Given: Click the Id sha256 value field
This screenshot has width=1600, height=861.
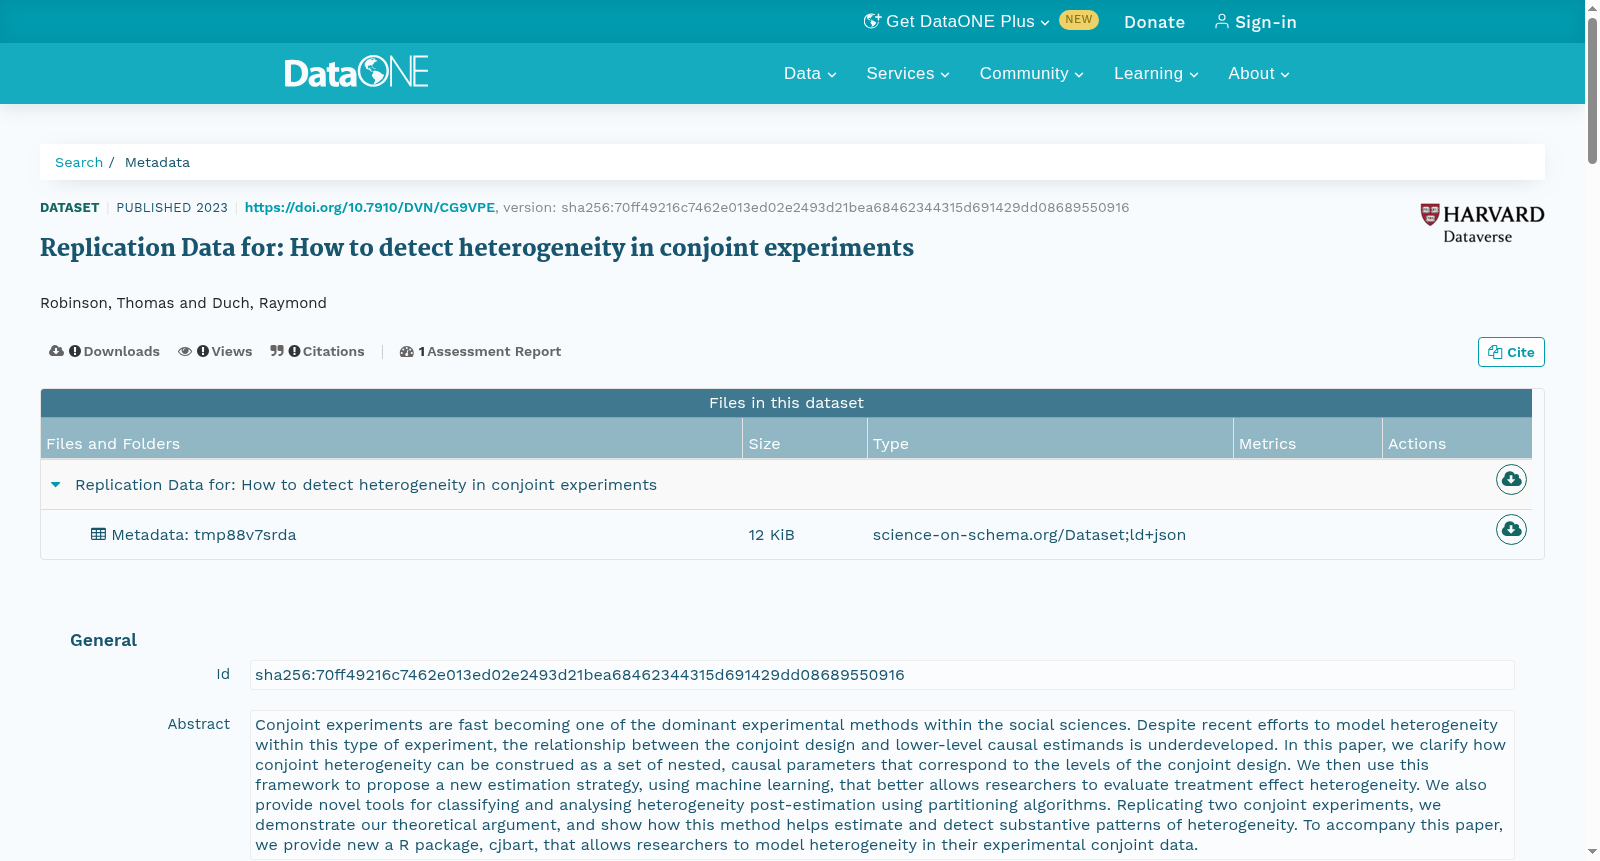Looking at the screenshot, I should click(882, 675).
